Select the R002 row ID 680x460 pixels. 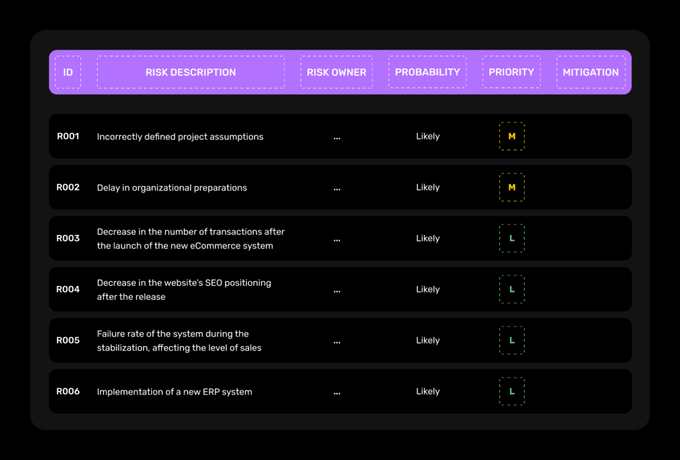(x=68, y=187)
